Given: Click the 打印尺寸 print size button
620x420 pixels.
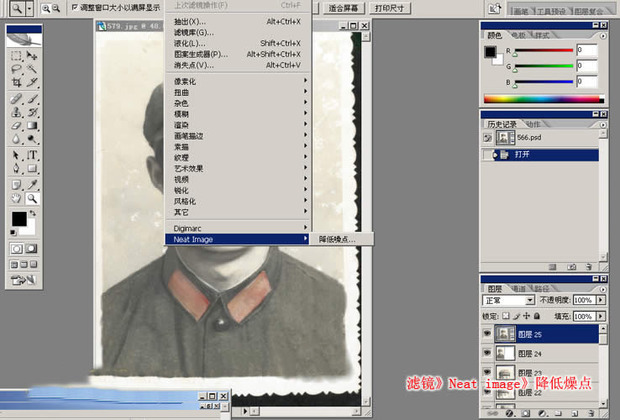Looking at the screenshot, I should (390, 7).
